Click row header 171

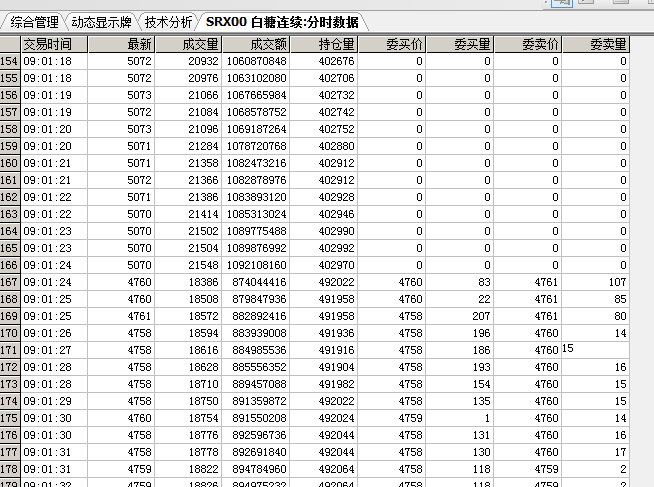10,351
